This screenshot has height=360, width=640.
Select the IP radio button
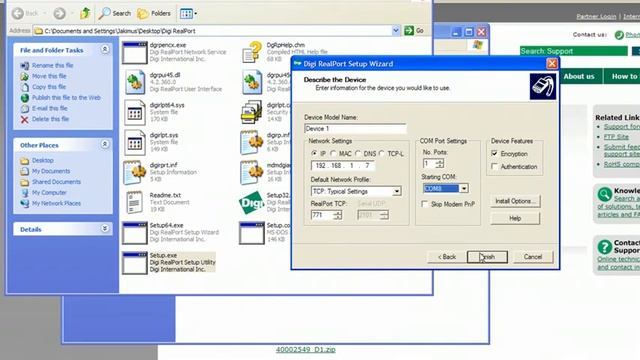314,153
